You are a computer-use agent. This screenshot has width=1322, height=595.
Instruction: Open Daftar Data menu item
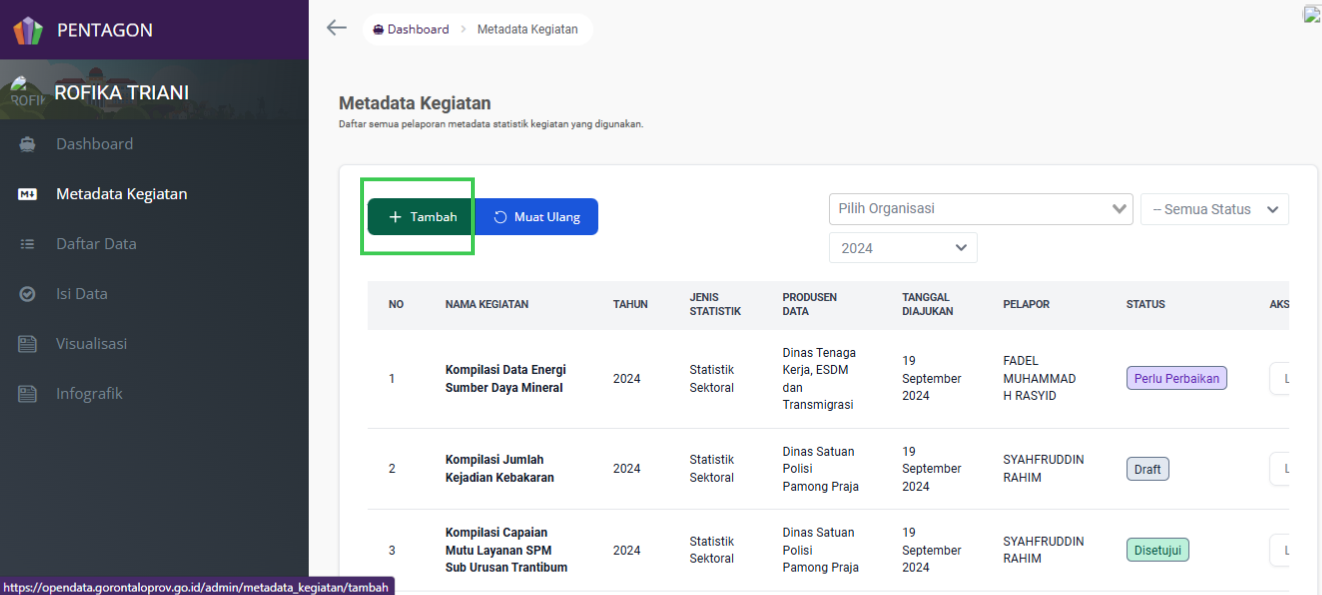[x=96, y=244]
